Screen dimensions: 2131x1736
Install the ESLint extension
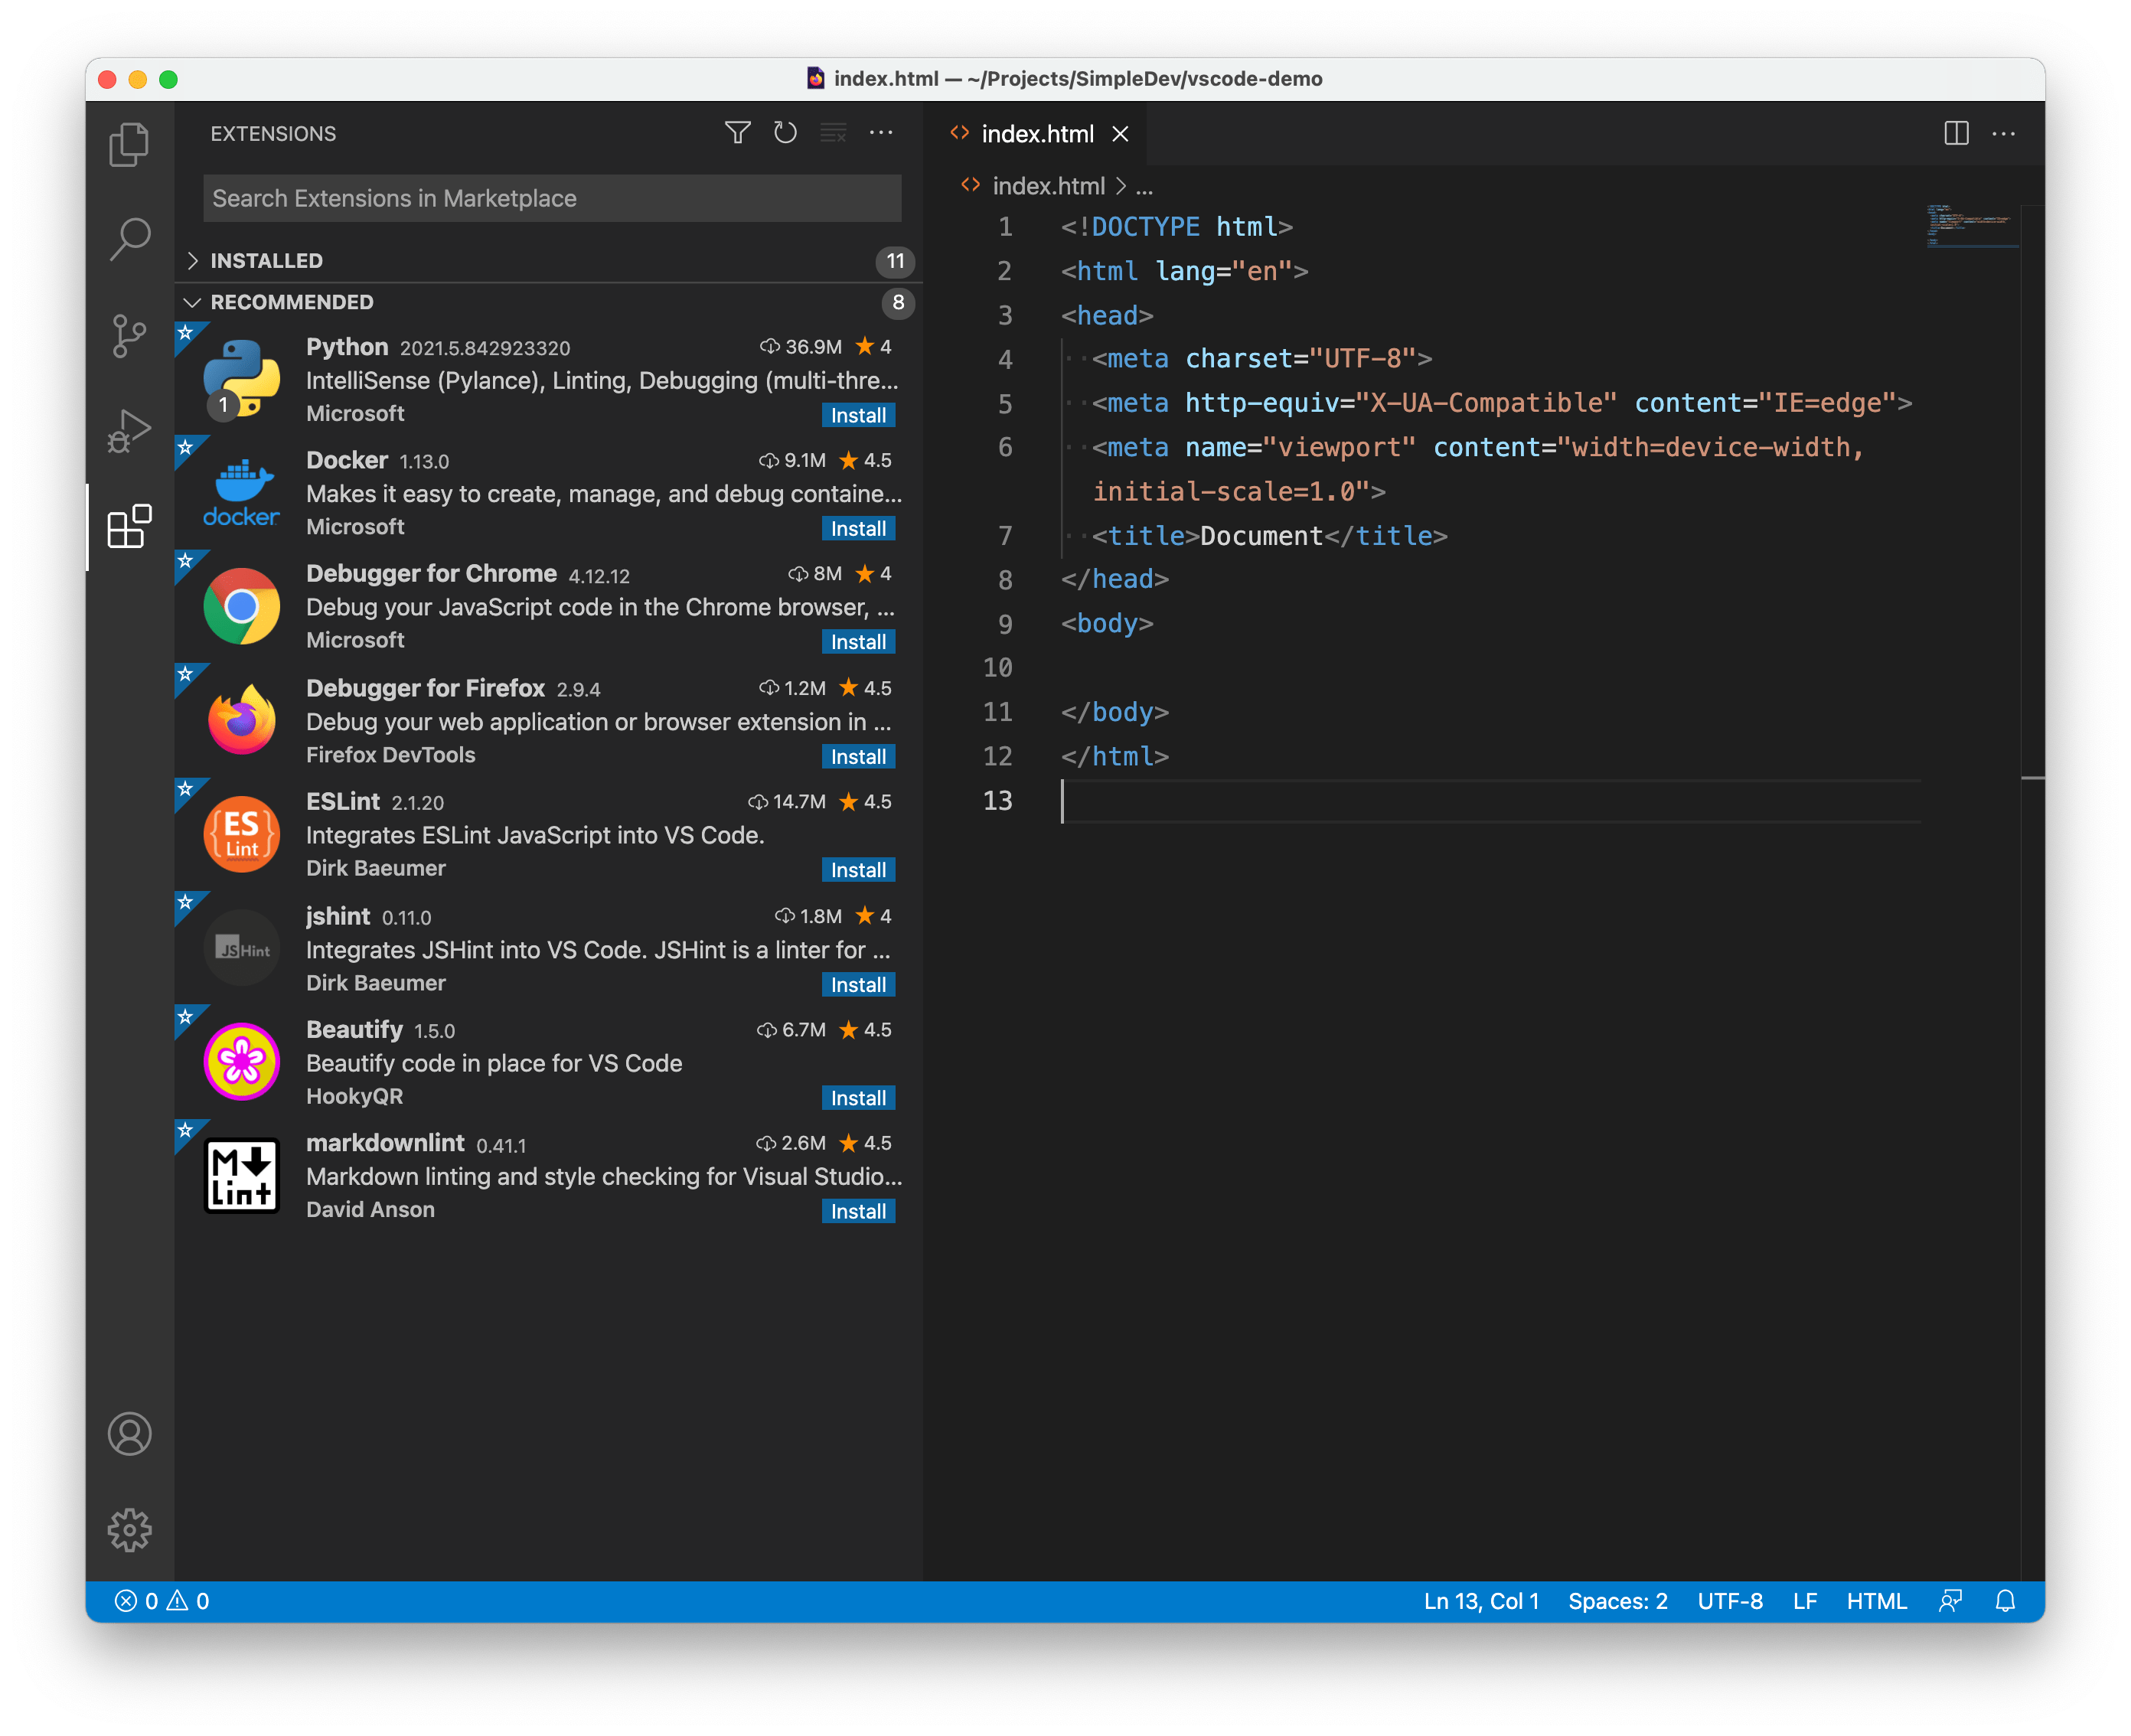858,870
